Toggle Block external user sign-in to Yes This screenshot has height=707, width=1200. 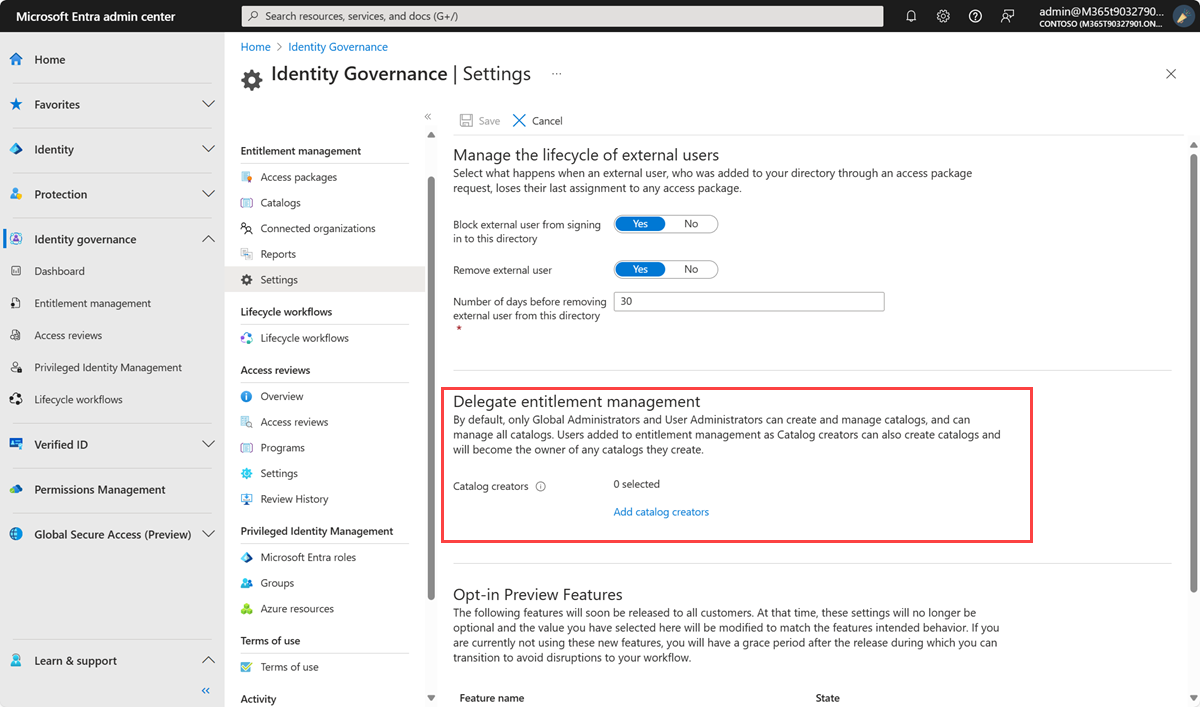point(640,223)
